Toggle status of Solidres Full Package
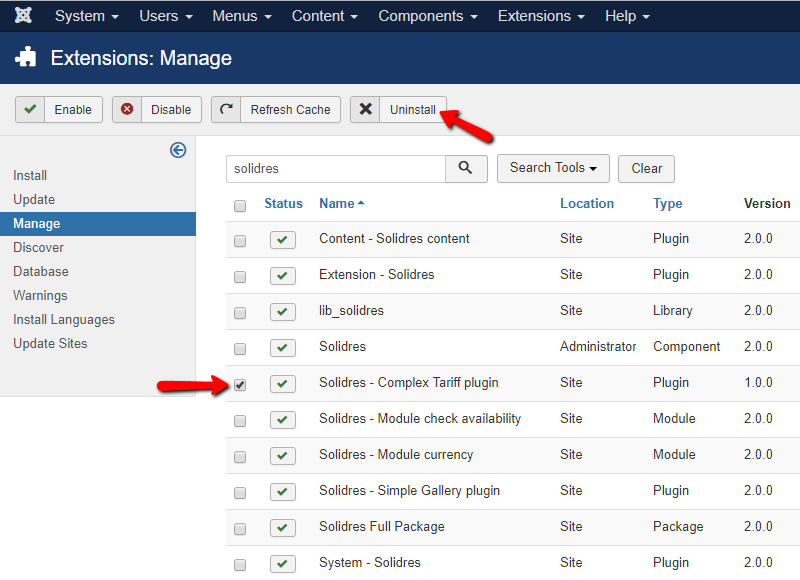This screenshot has height=580, width=800. tap(283, 528)
